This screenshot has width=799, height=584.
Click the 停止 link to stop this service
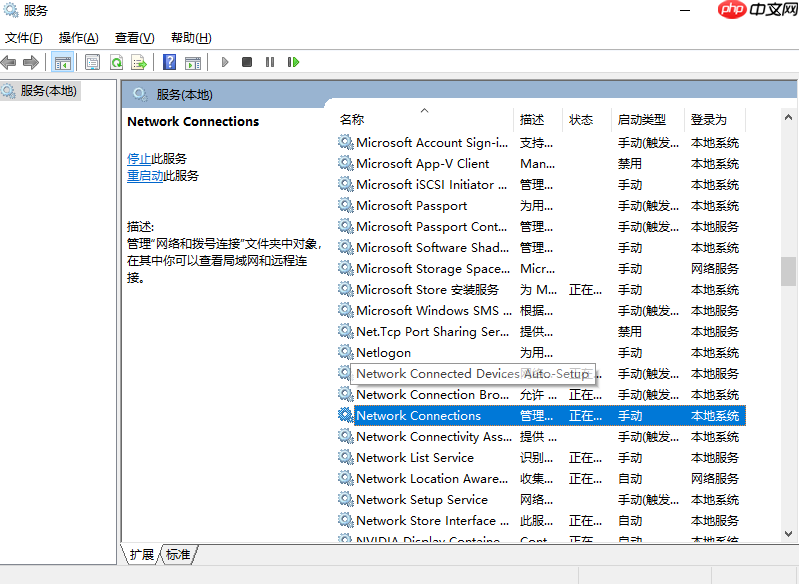coord(139,158)
